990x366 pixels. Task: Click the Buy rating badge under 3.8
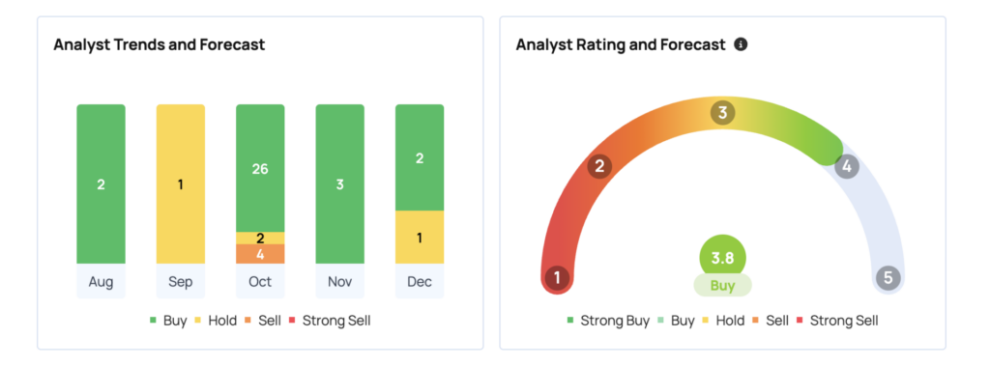[723, 285]
